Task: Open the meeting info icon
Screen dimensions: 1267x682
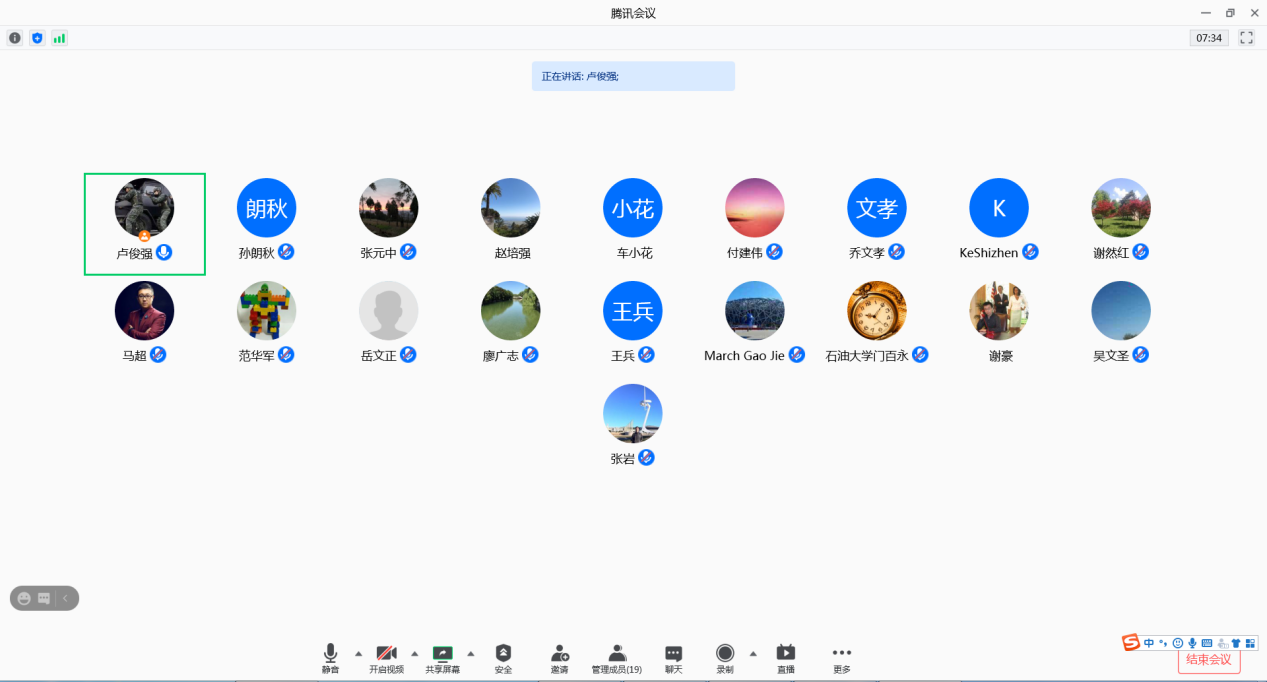Action: 15,38
